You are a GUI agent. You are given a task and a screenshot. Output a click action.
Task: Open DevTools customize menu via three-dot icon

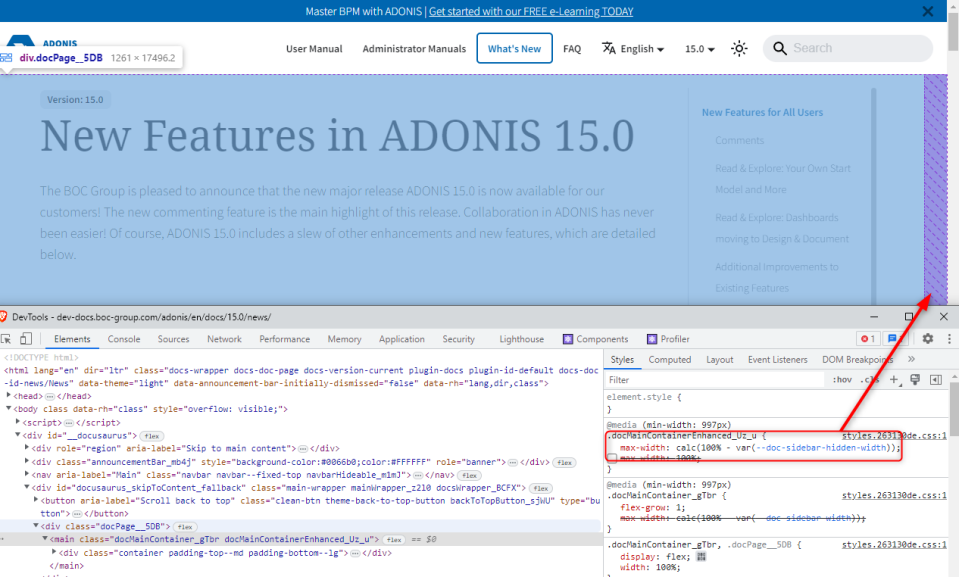[948, 338]
